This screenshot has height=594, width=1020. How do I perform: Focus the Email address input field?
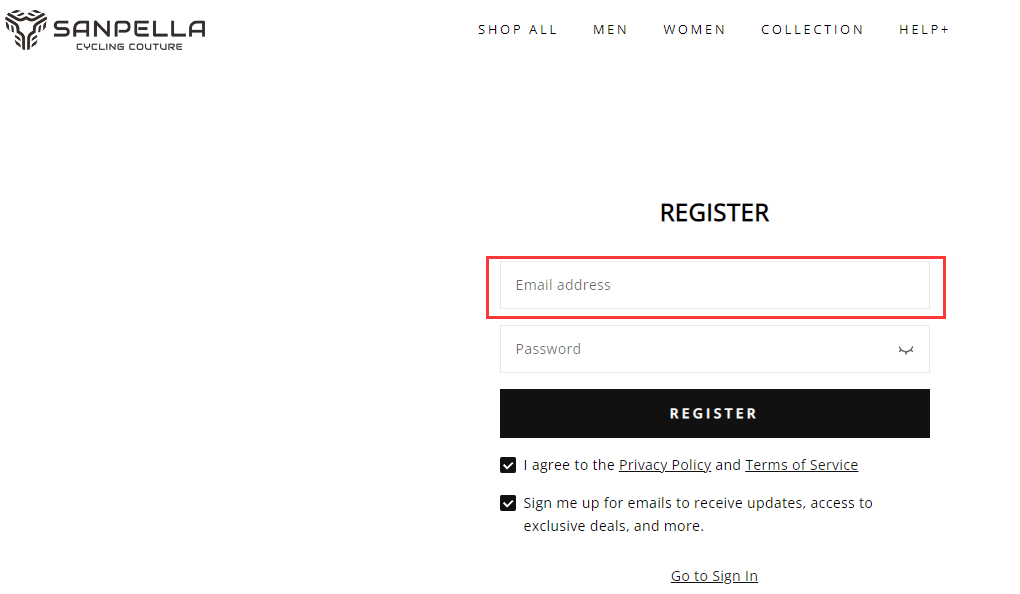(x=714, y=285)
